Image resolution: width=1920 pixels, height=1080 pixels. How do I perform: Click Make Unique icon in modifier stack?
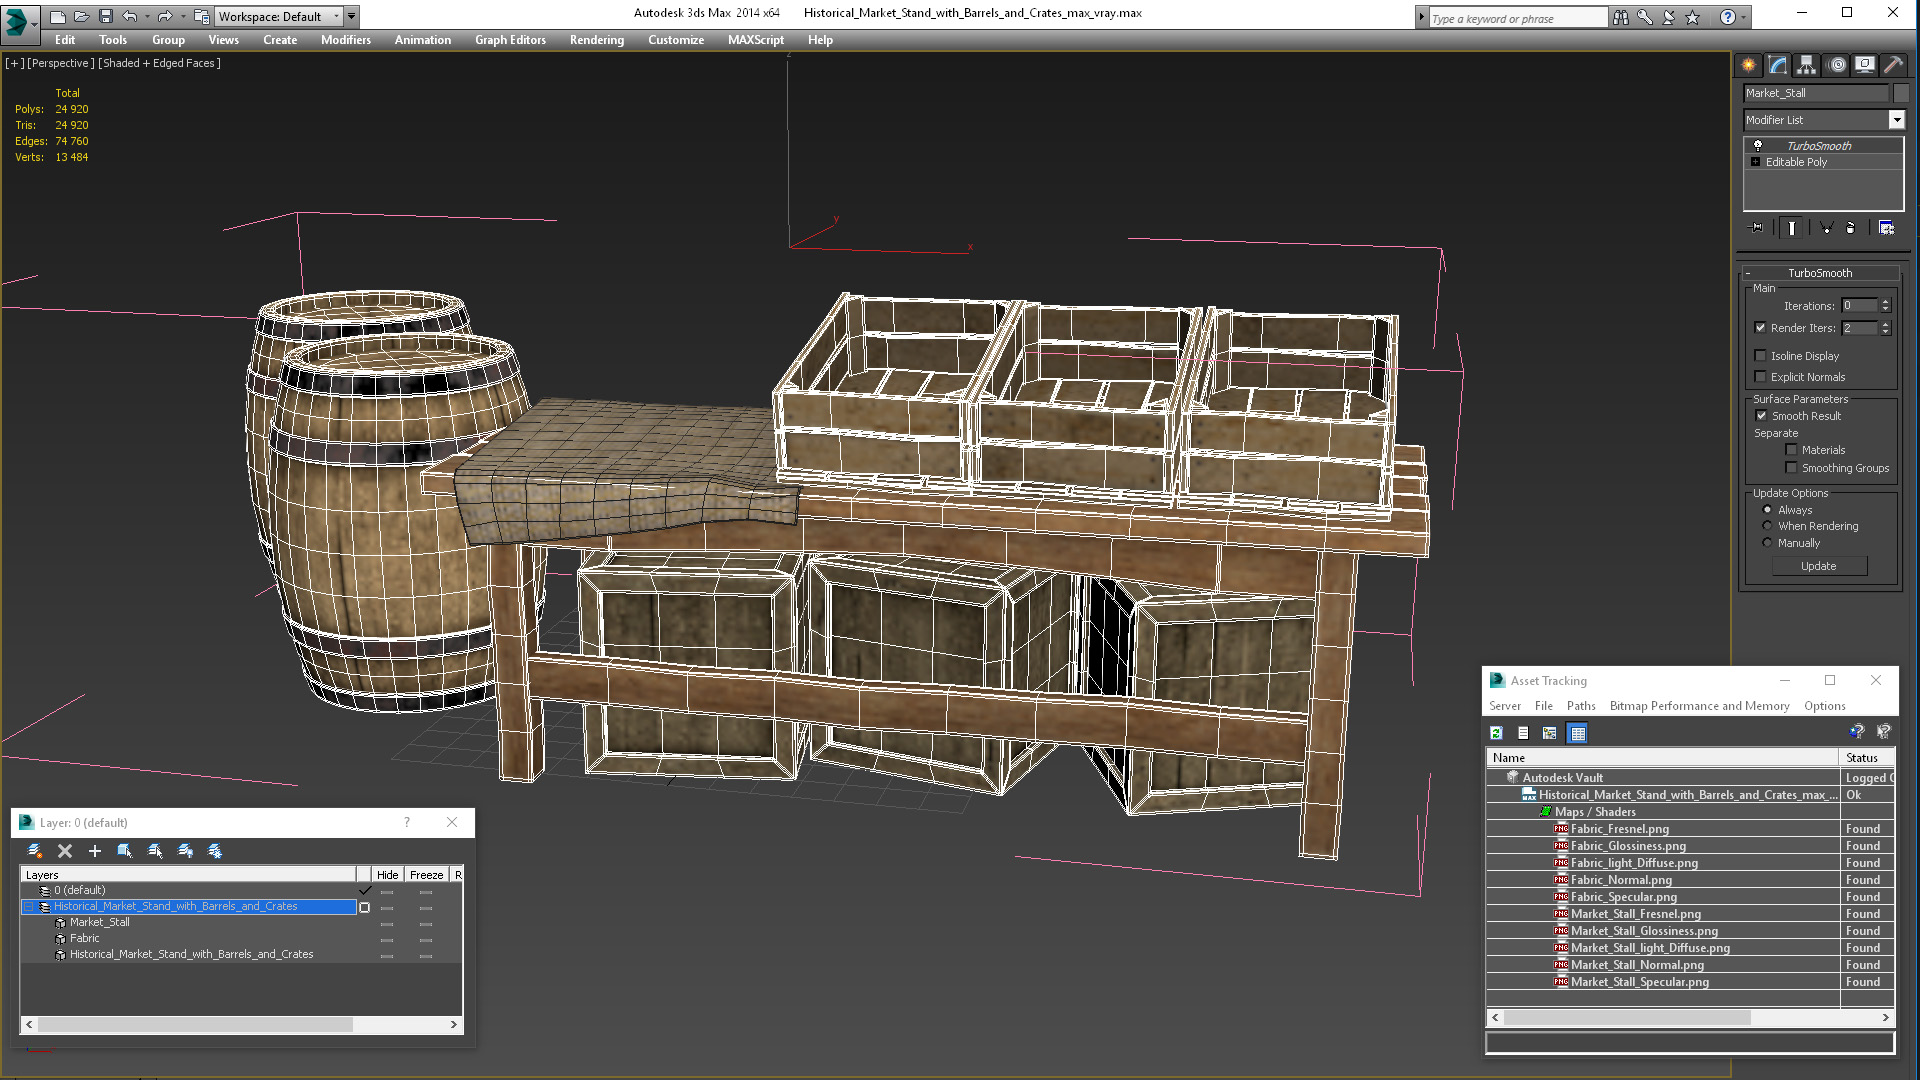[x=1826, y=228]
